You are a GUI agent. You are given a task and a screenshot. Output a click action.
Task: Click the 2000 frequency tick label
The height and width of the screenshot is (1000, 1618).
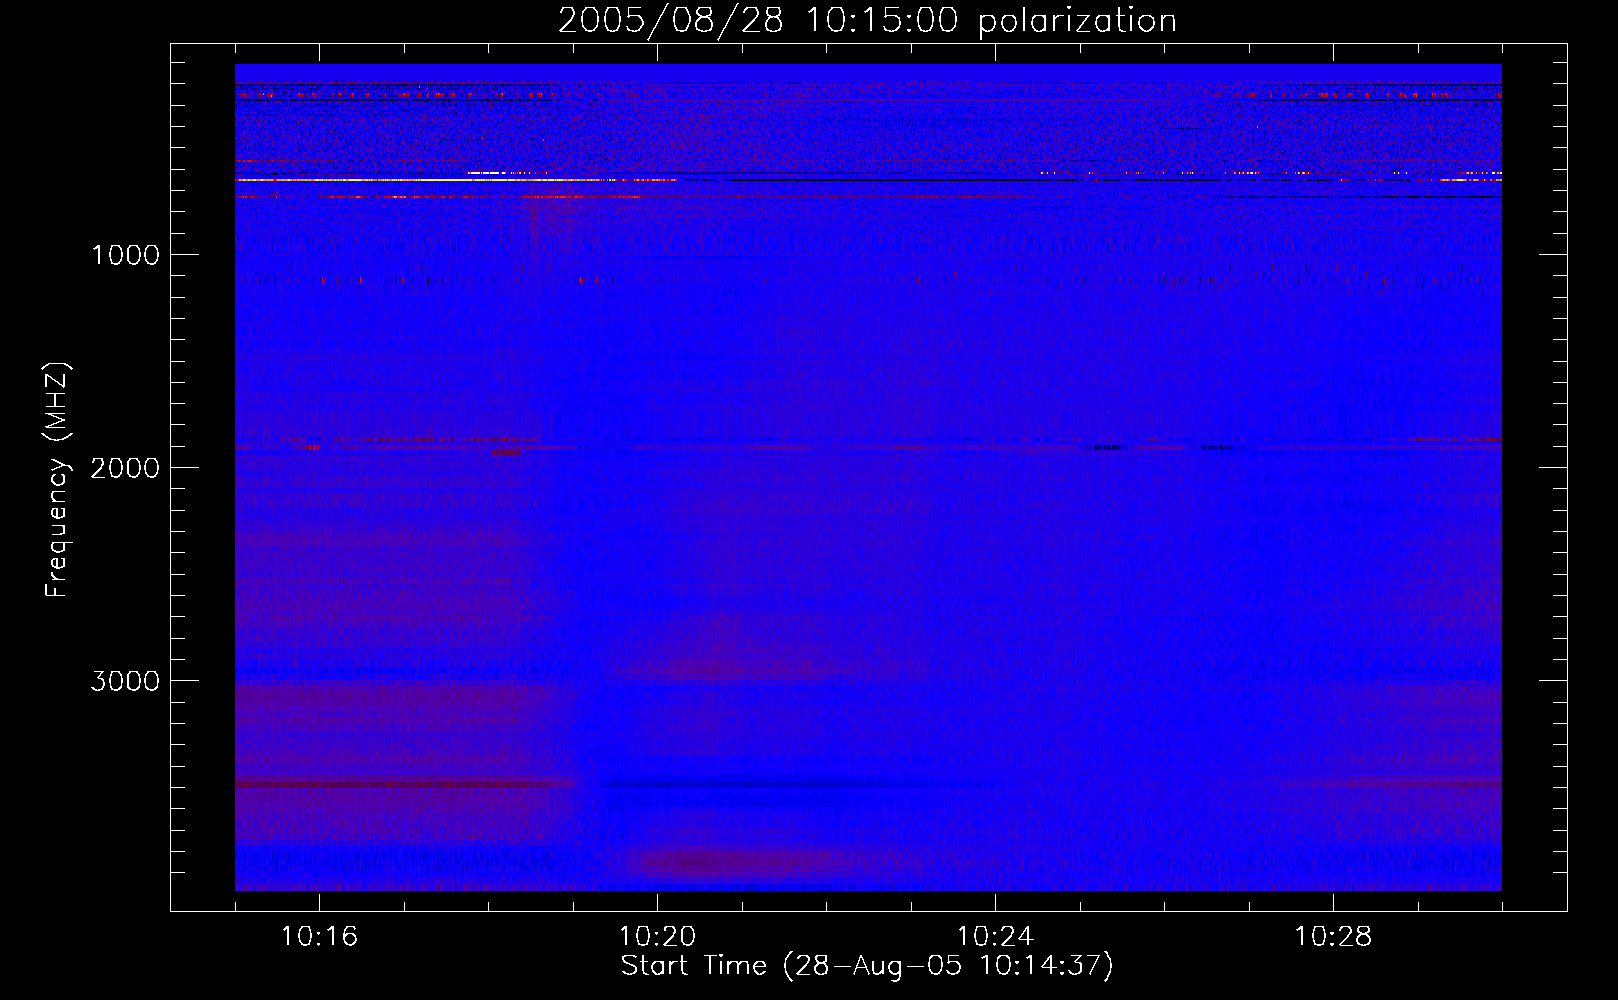(125, 468)
